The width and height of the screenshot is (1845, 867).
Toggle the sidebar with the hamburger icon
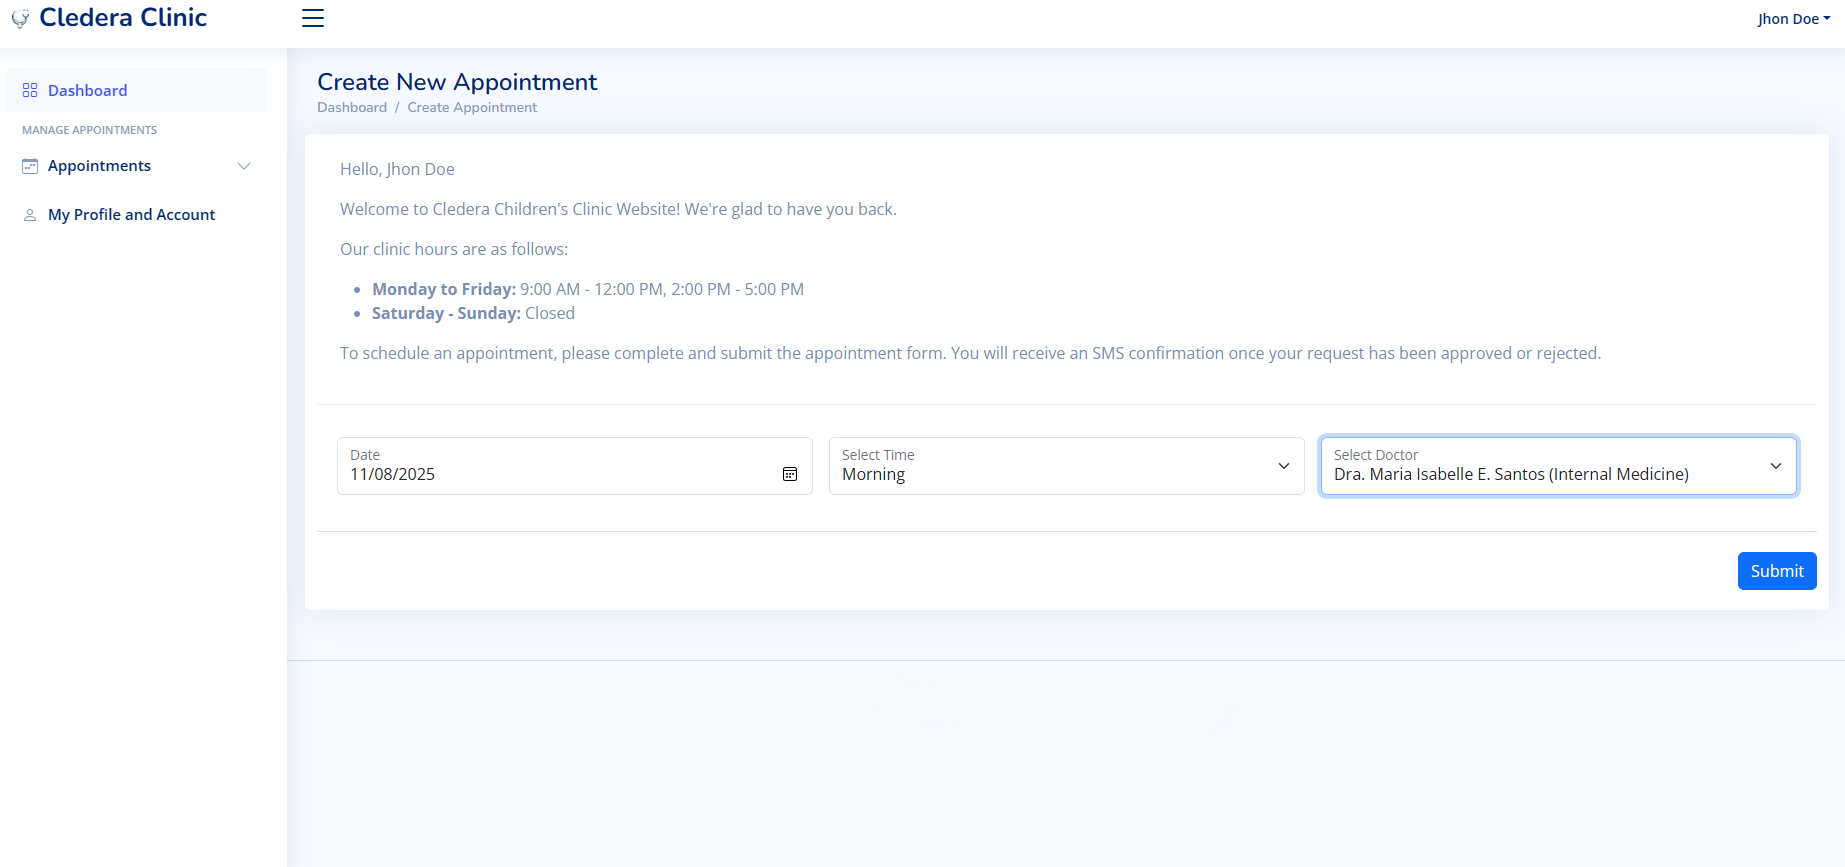point(313,18)
